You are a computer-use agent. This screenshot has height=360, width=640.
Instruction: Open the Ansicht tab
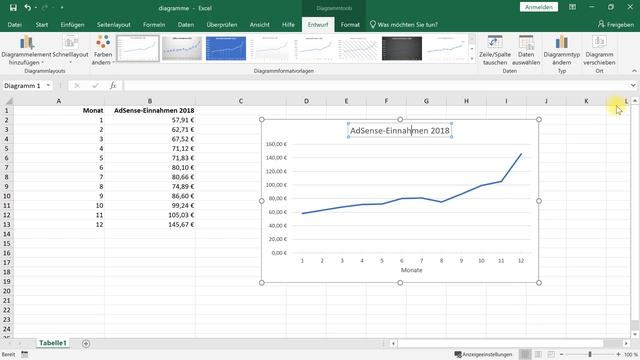pyautogui.click(x=260, y=24)
